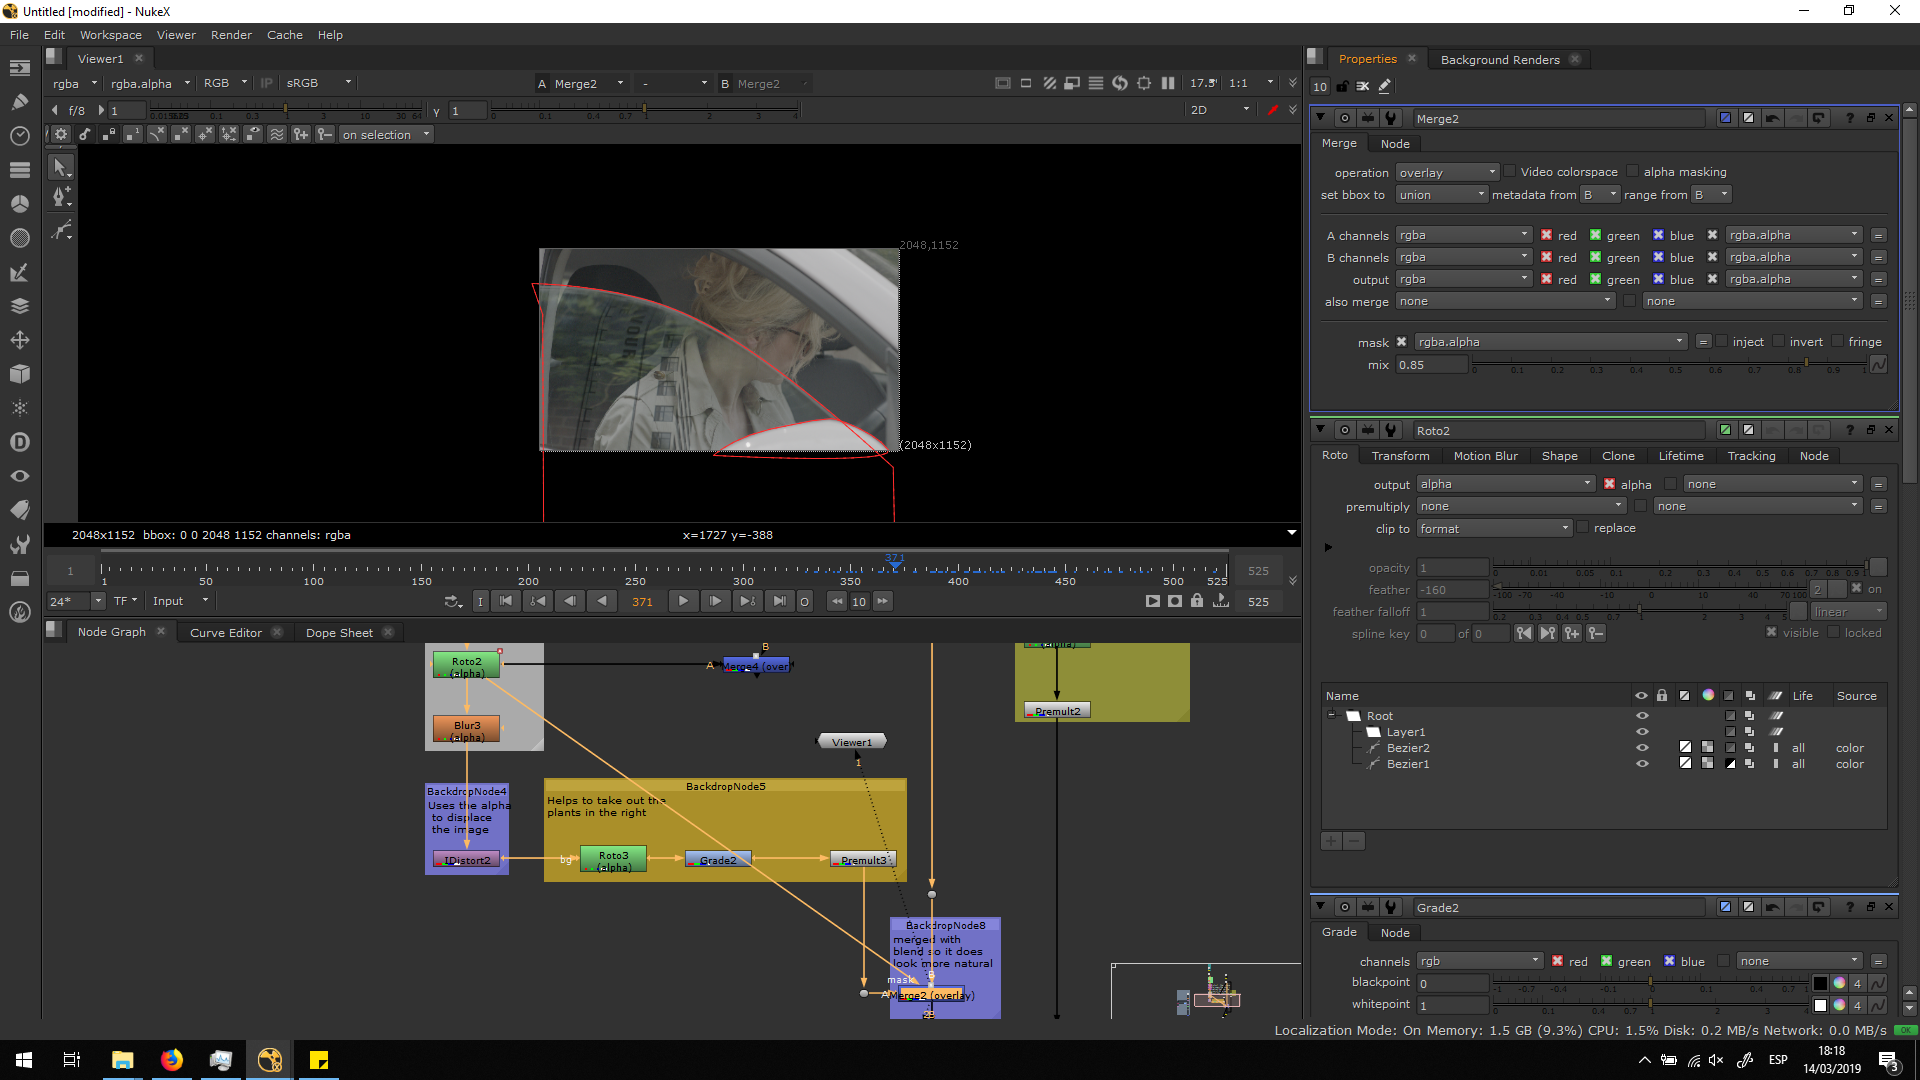Open the Merge operation overlay dropdown
1920x1080 pixels.
coord(1446,172)
